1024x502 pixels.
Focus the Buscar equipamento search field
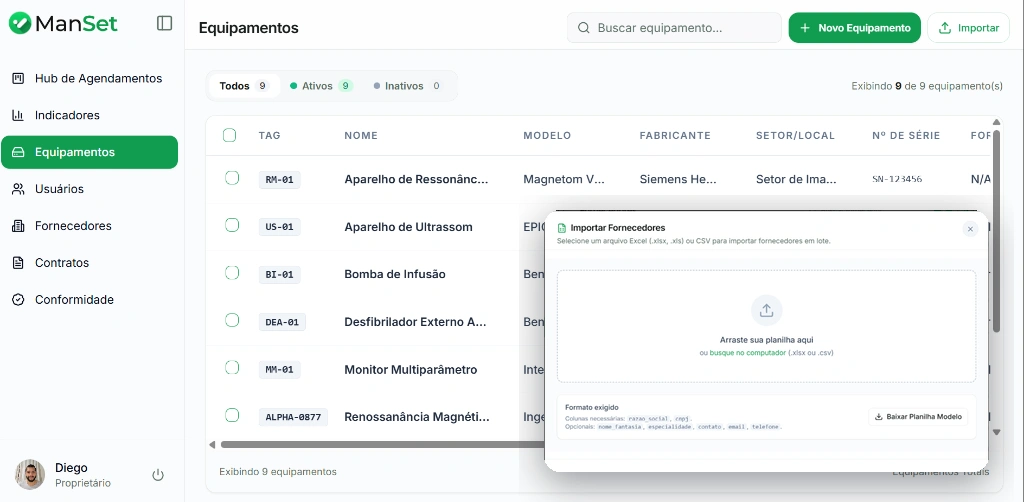click(674, 28)
